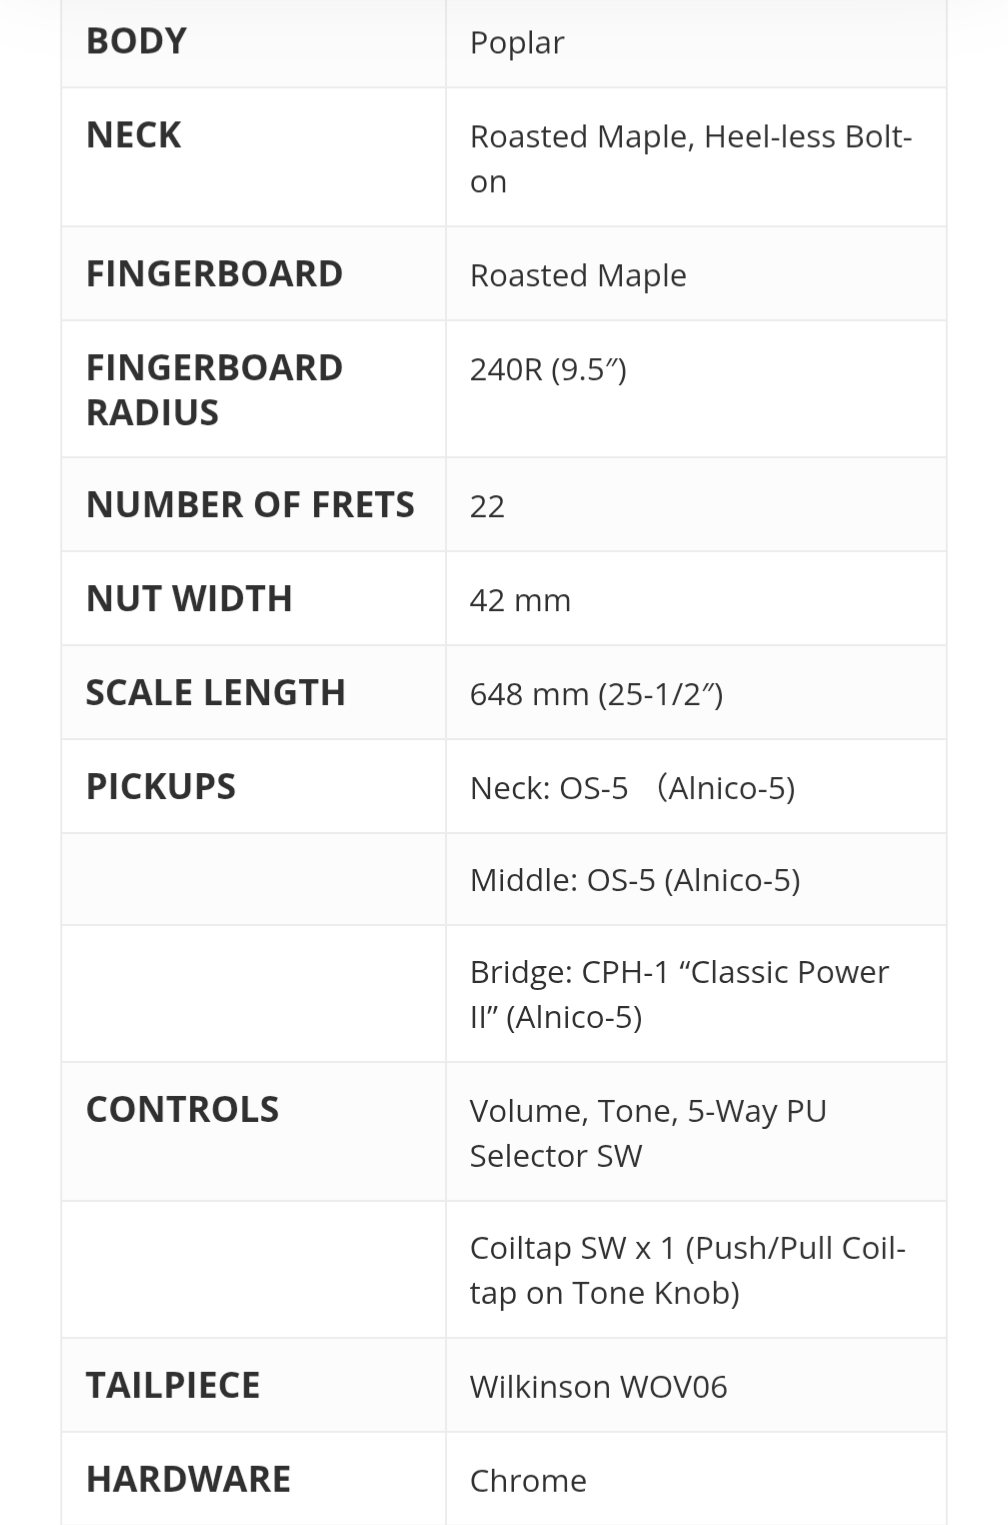Select the Neck: OS-5 pickup entry
This screenshot has width=1008, height=1525.
click(632, 788)
